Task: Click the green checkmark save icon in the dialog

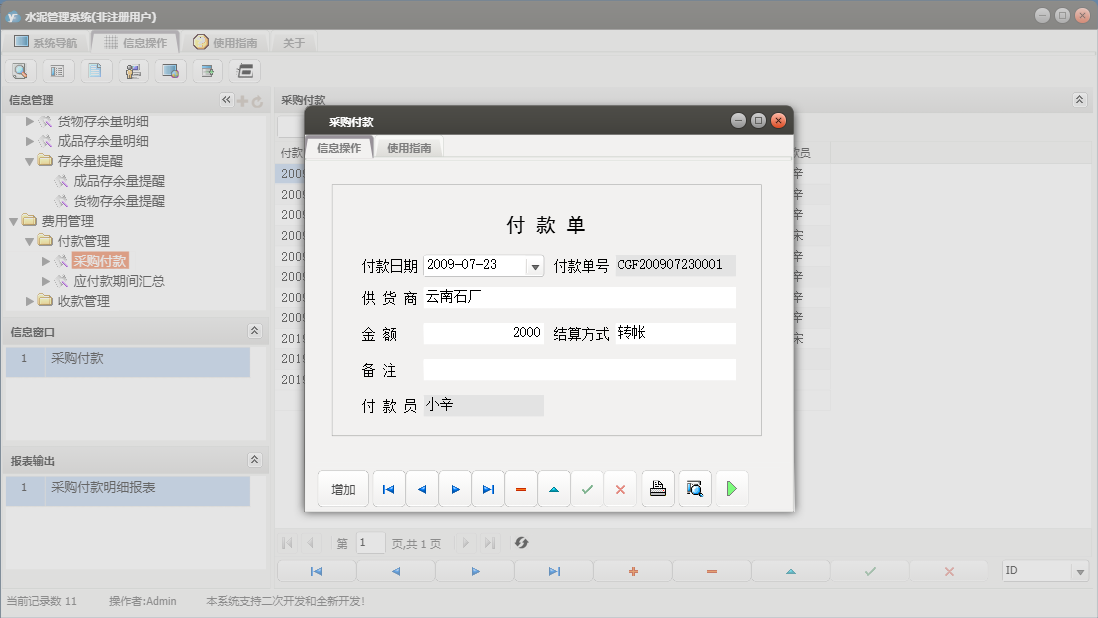Action: (x=587, y=489)
